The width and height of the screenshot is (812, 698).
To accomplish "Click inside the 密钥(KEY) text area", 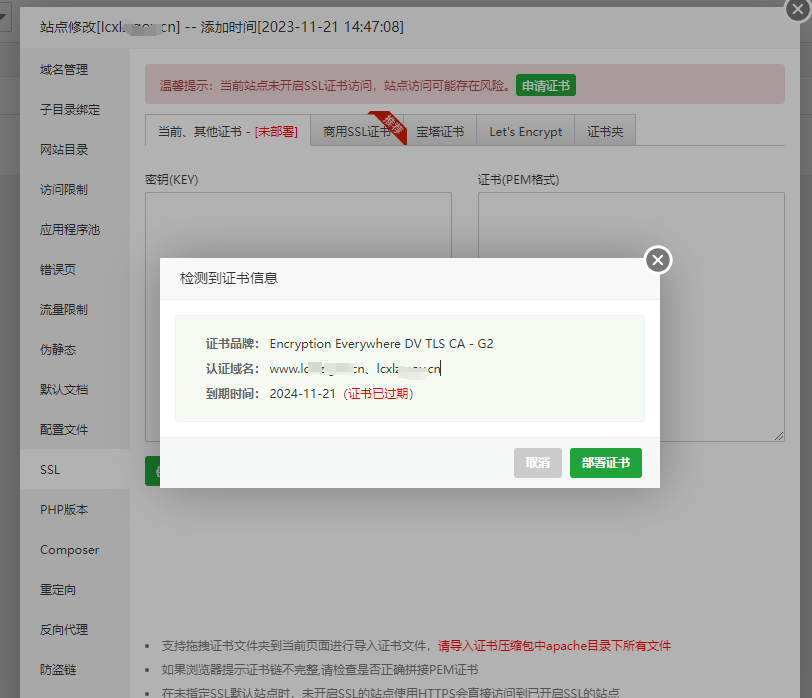I will coord(298,220).
